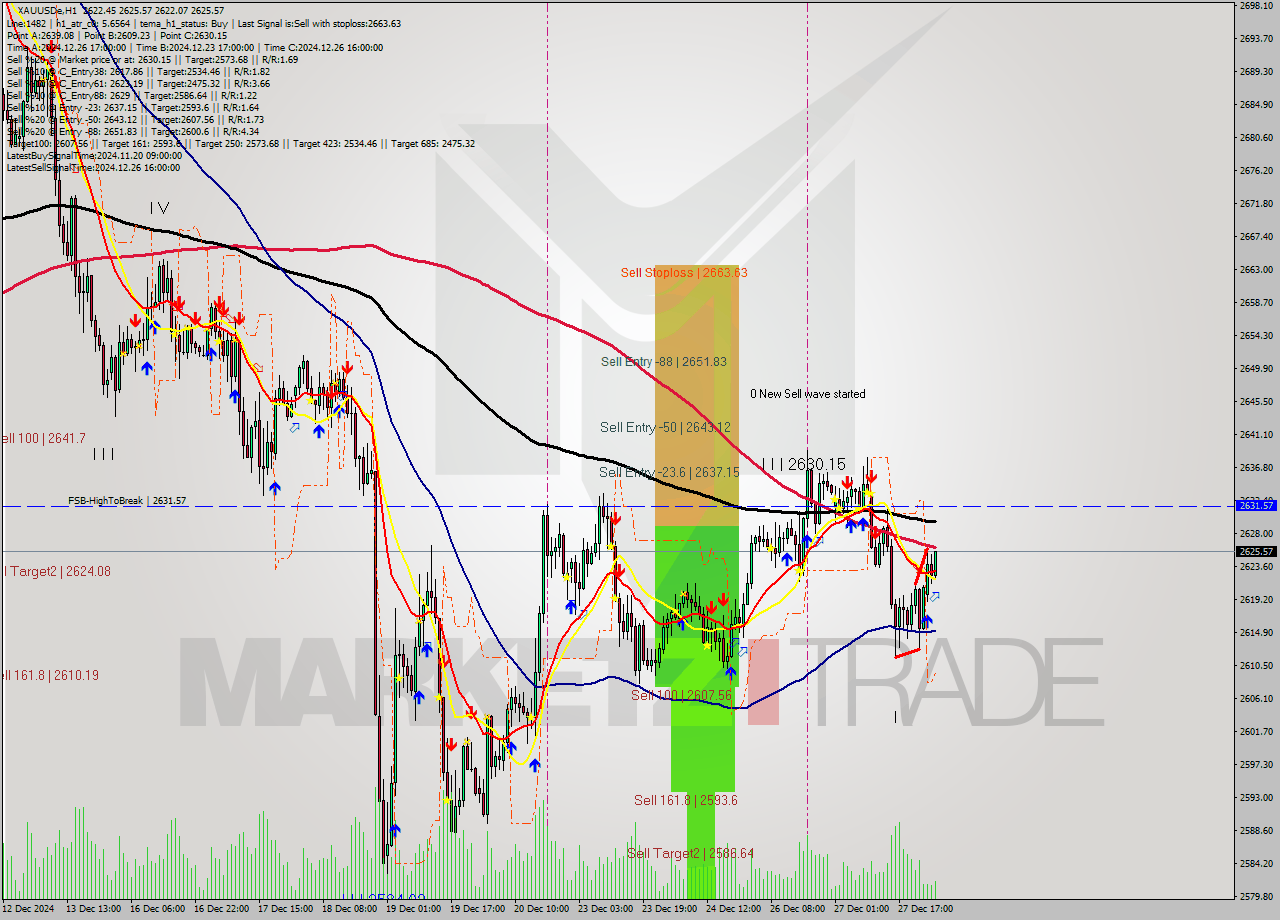Click the orange sell stoploss zone rectangle

click(697, 395)
